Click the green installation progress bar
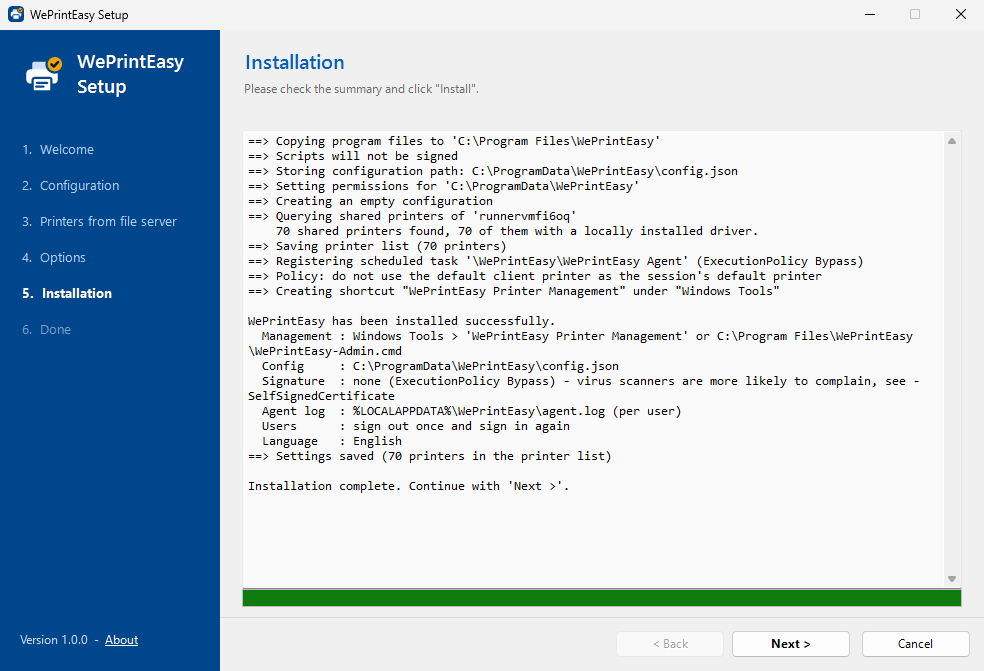 pos(602,598)
